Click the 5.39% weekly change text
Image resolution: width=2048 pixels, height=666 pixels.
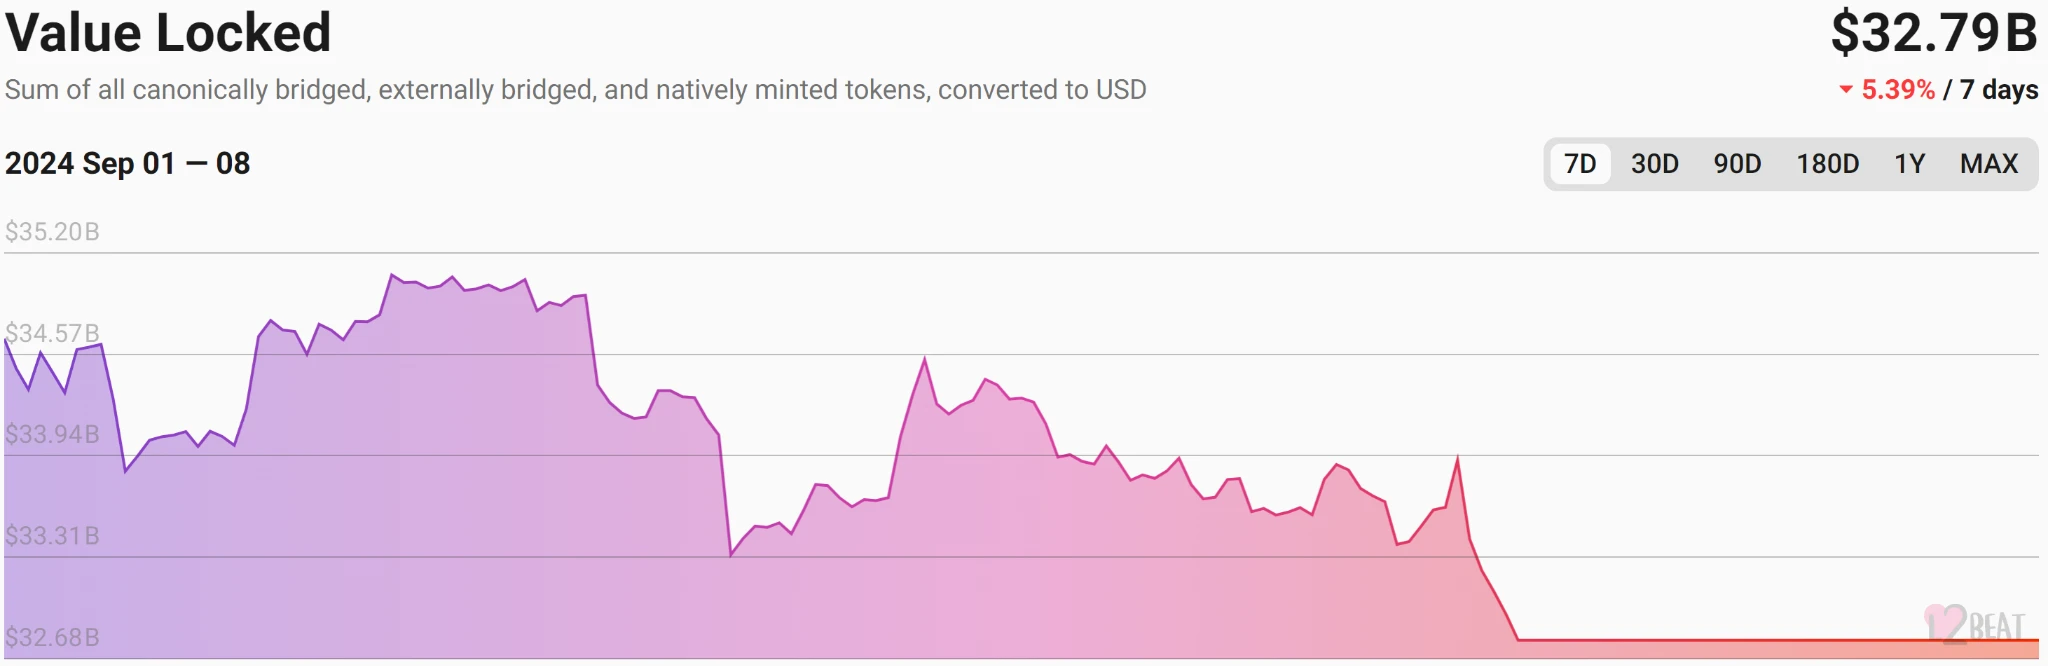tap(1898, 90)
